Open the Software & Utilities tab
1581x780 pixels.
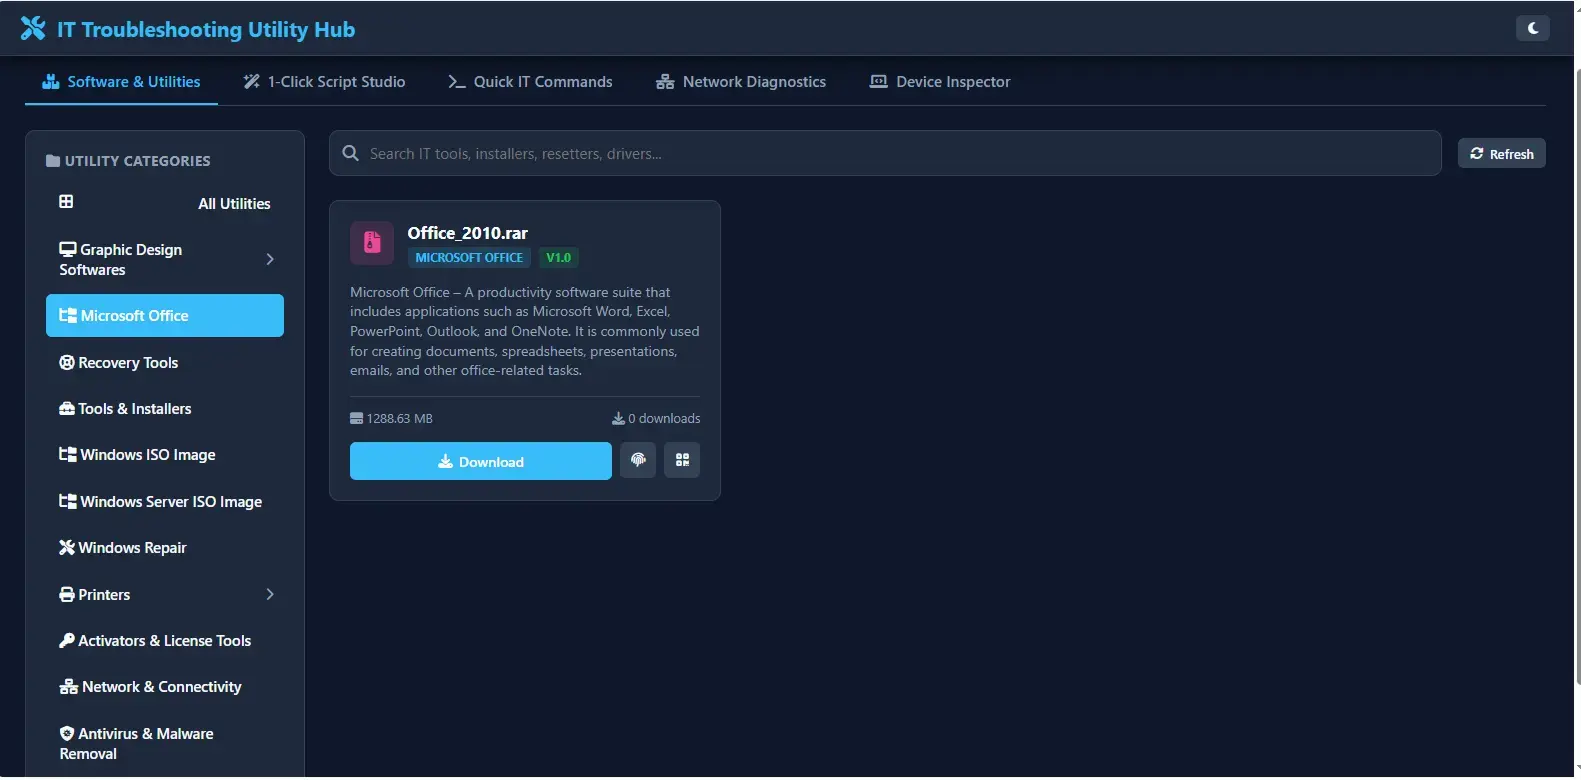point(121,82)
